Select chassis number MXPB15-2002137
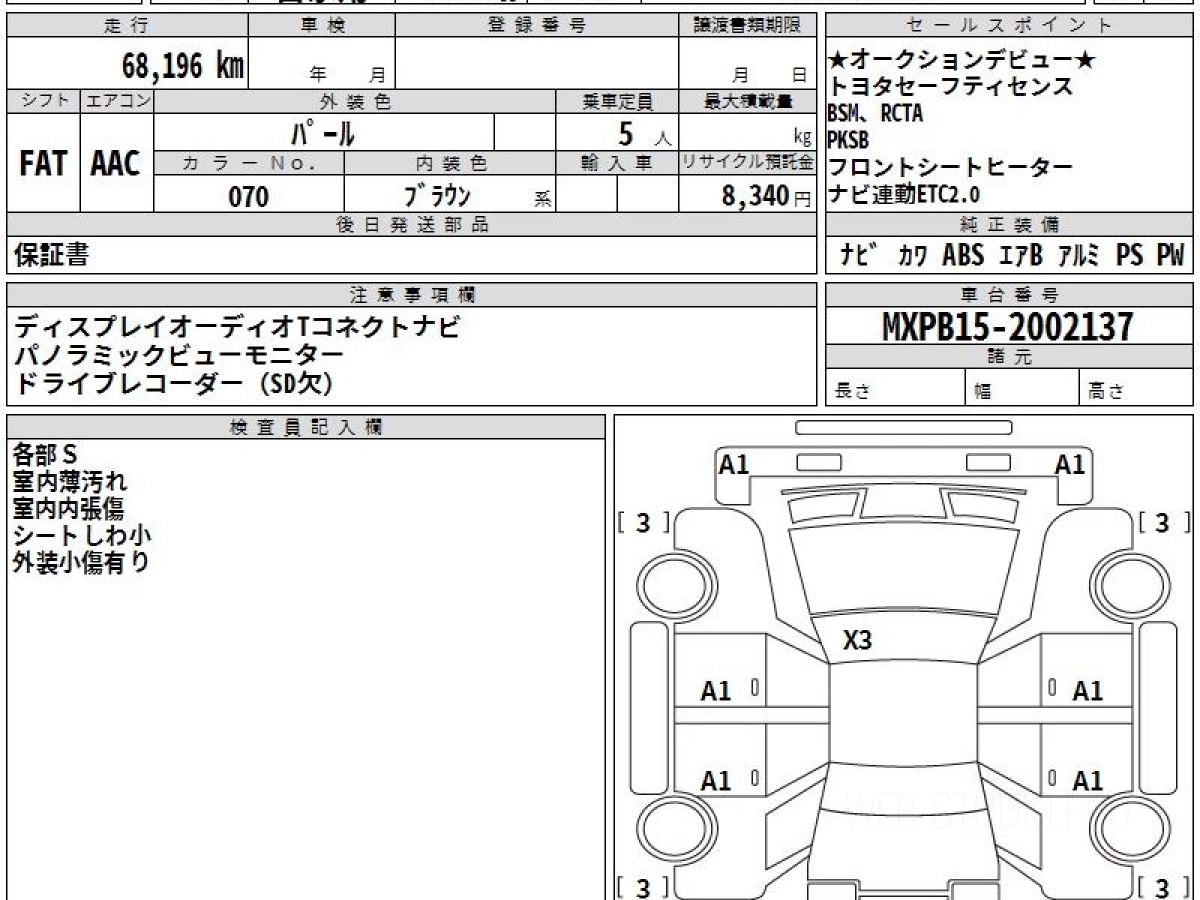This screenshot has width=1200, height=900. click(1008, 327)
